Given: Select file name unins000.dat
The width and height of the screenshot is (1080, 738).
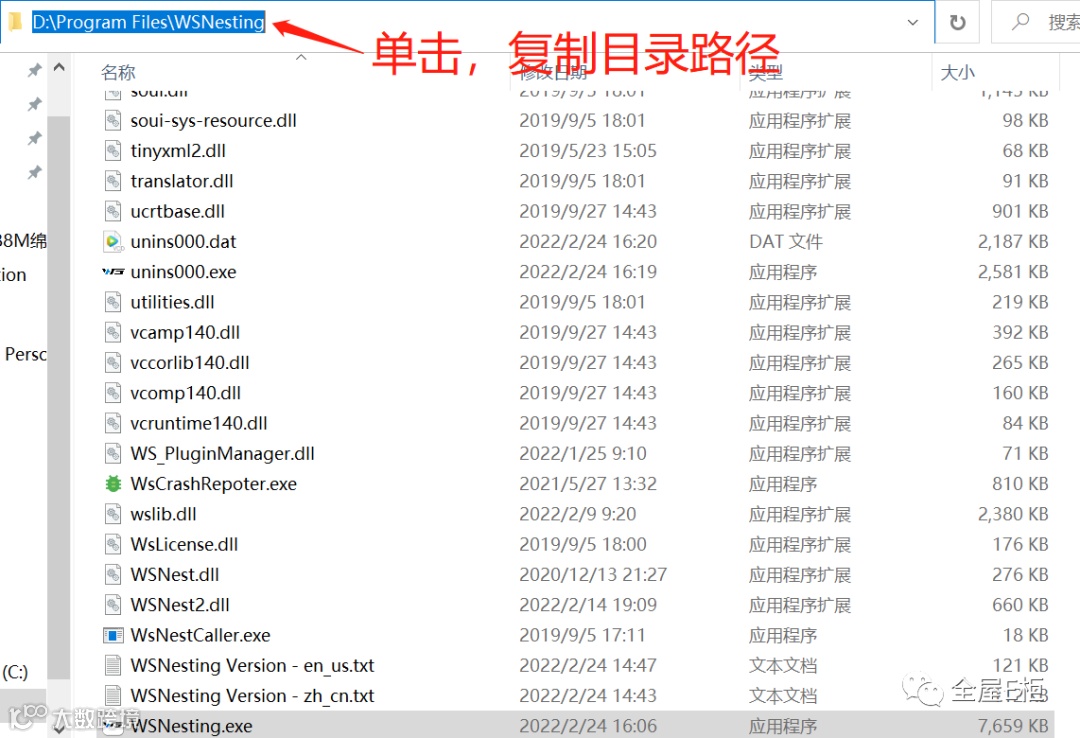Looking at the screenshot, I should coord(183,242).
